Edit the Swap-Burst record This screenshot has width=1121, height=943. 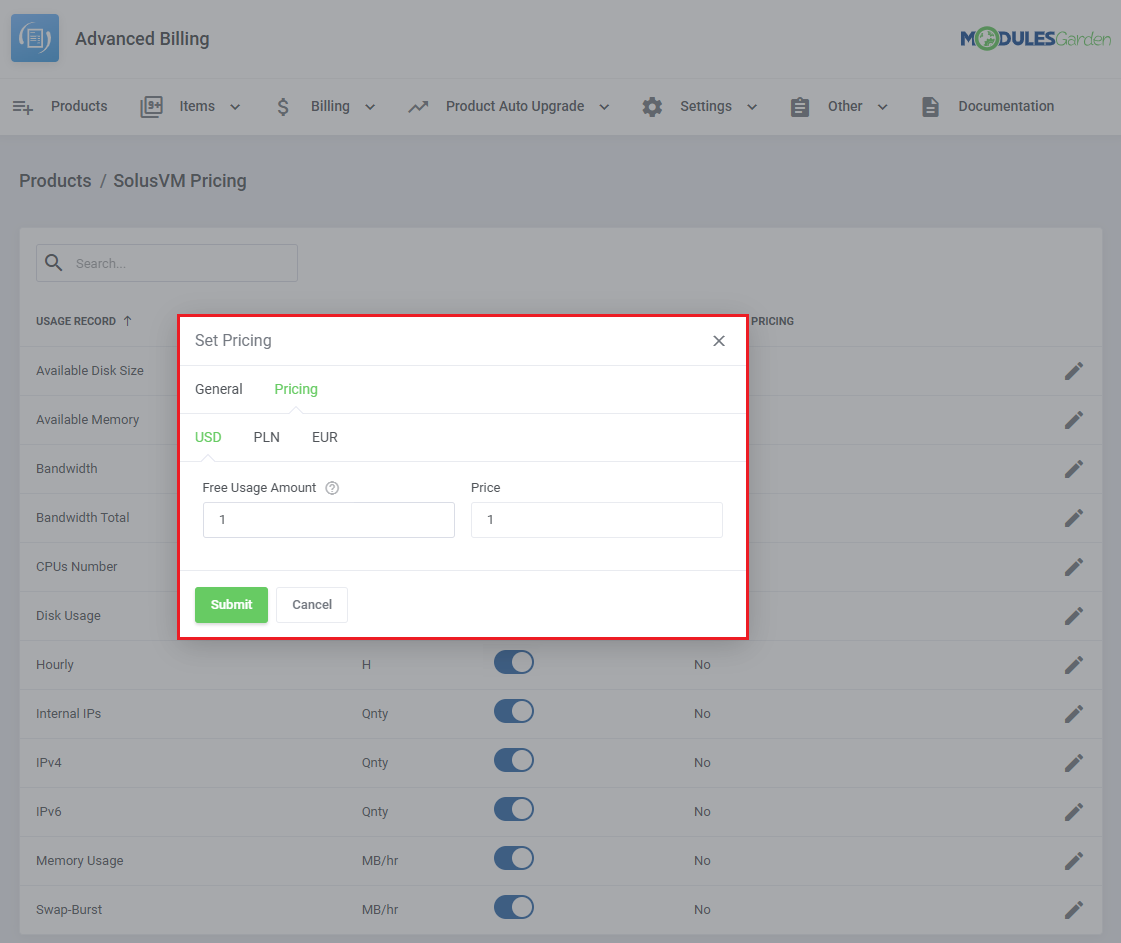coord(1074,909)
